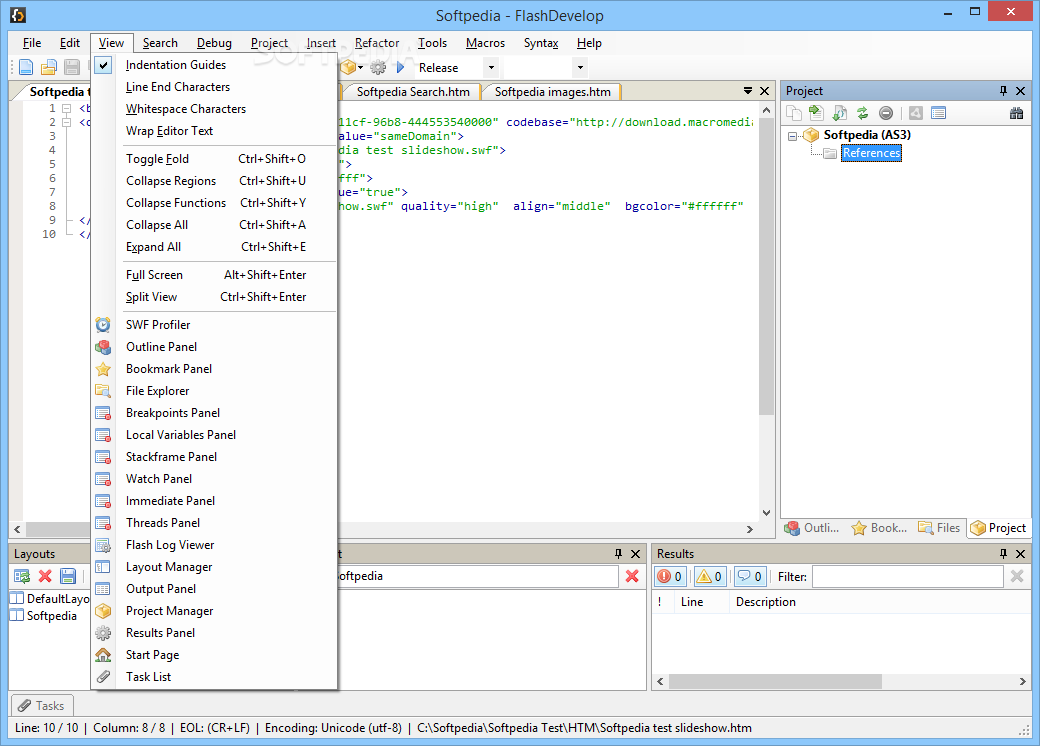Screen dimensions: 1040x746
Task: Click the red X delete layout icon
Action: click(x=45, y=576)
